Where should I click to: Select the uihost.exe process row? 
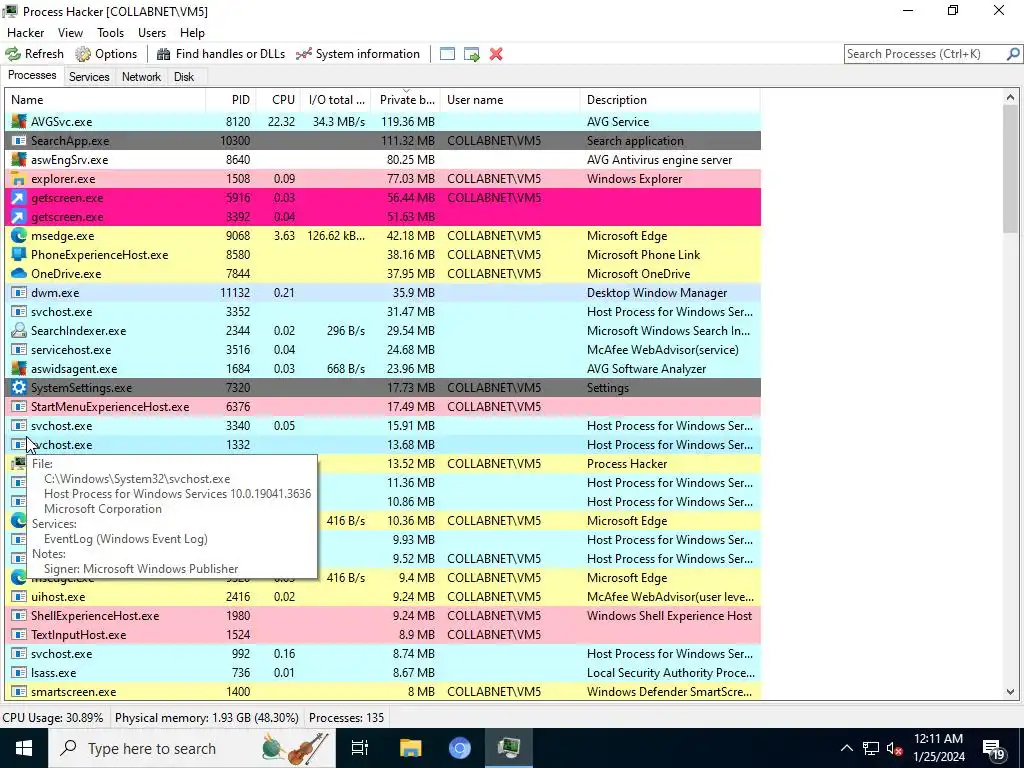383,596
